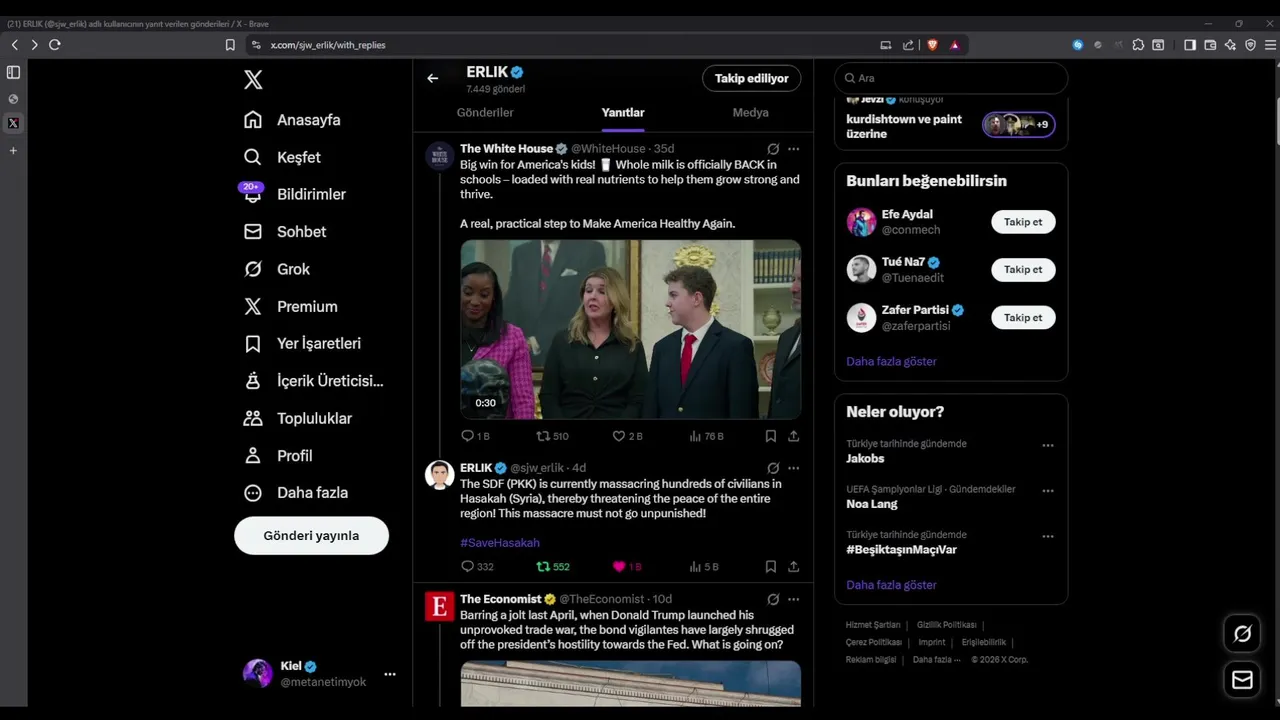Reload the page in Brave
The height and width of the screenshot is (720, 1280).
point(54,44)
